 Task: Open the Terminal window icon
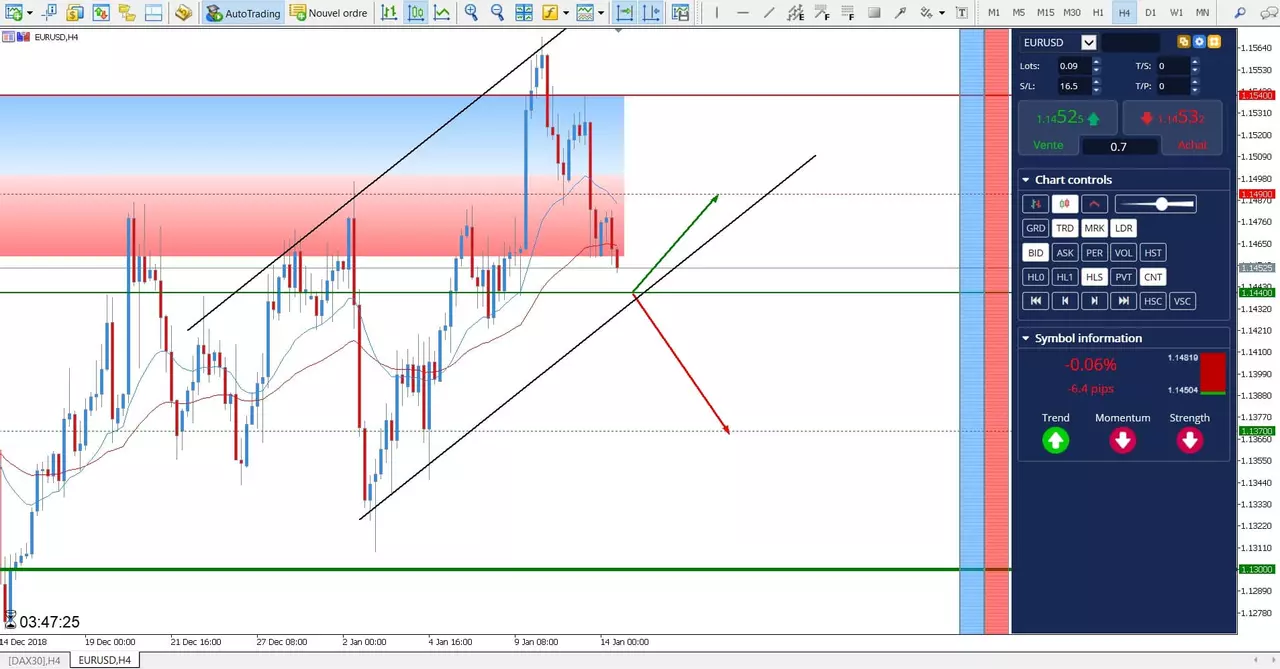coord(152,13)
